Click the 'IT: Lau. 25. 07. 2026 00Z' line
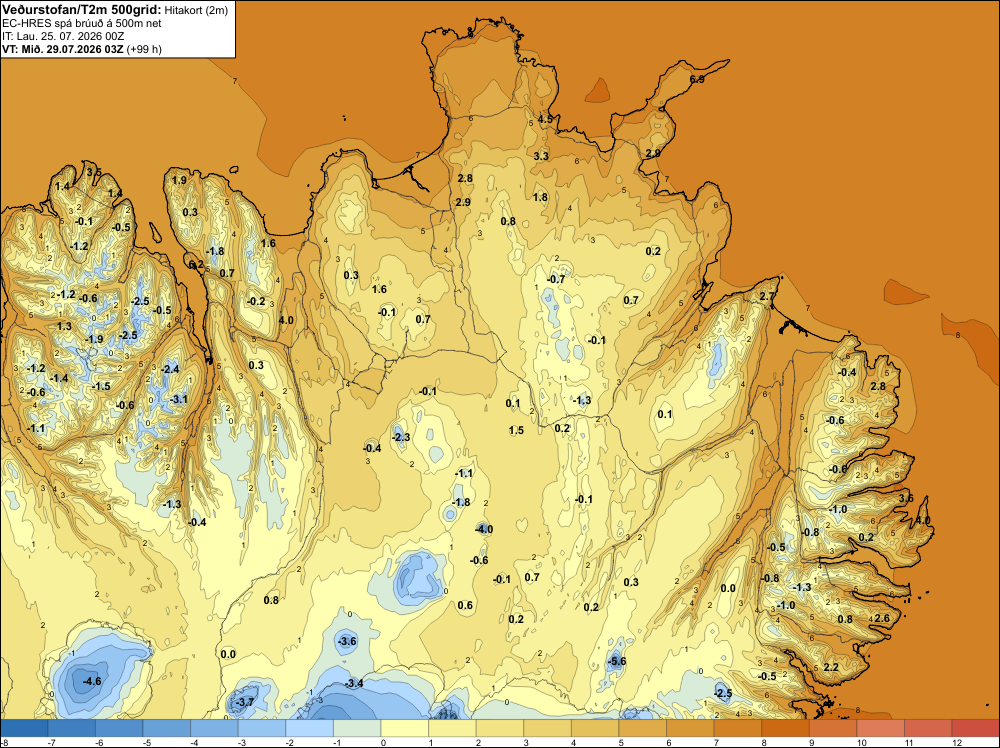The height and width of the screenshot is (748, 1000). pyautogui.click(x=63, y=36)
